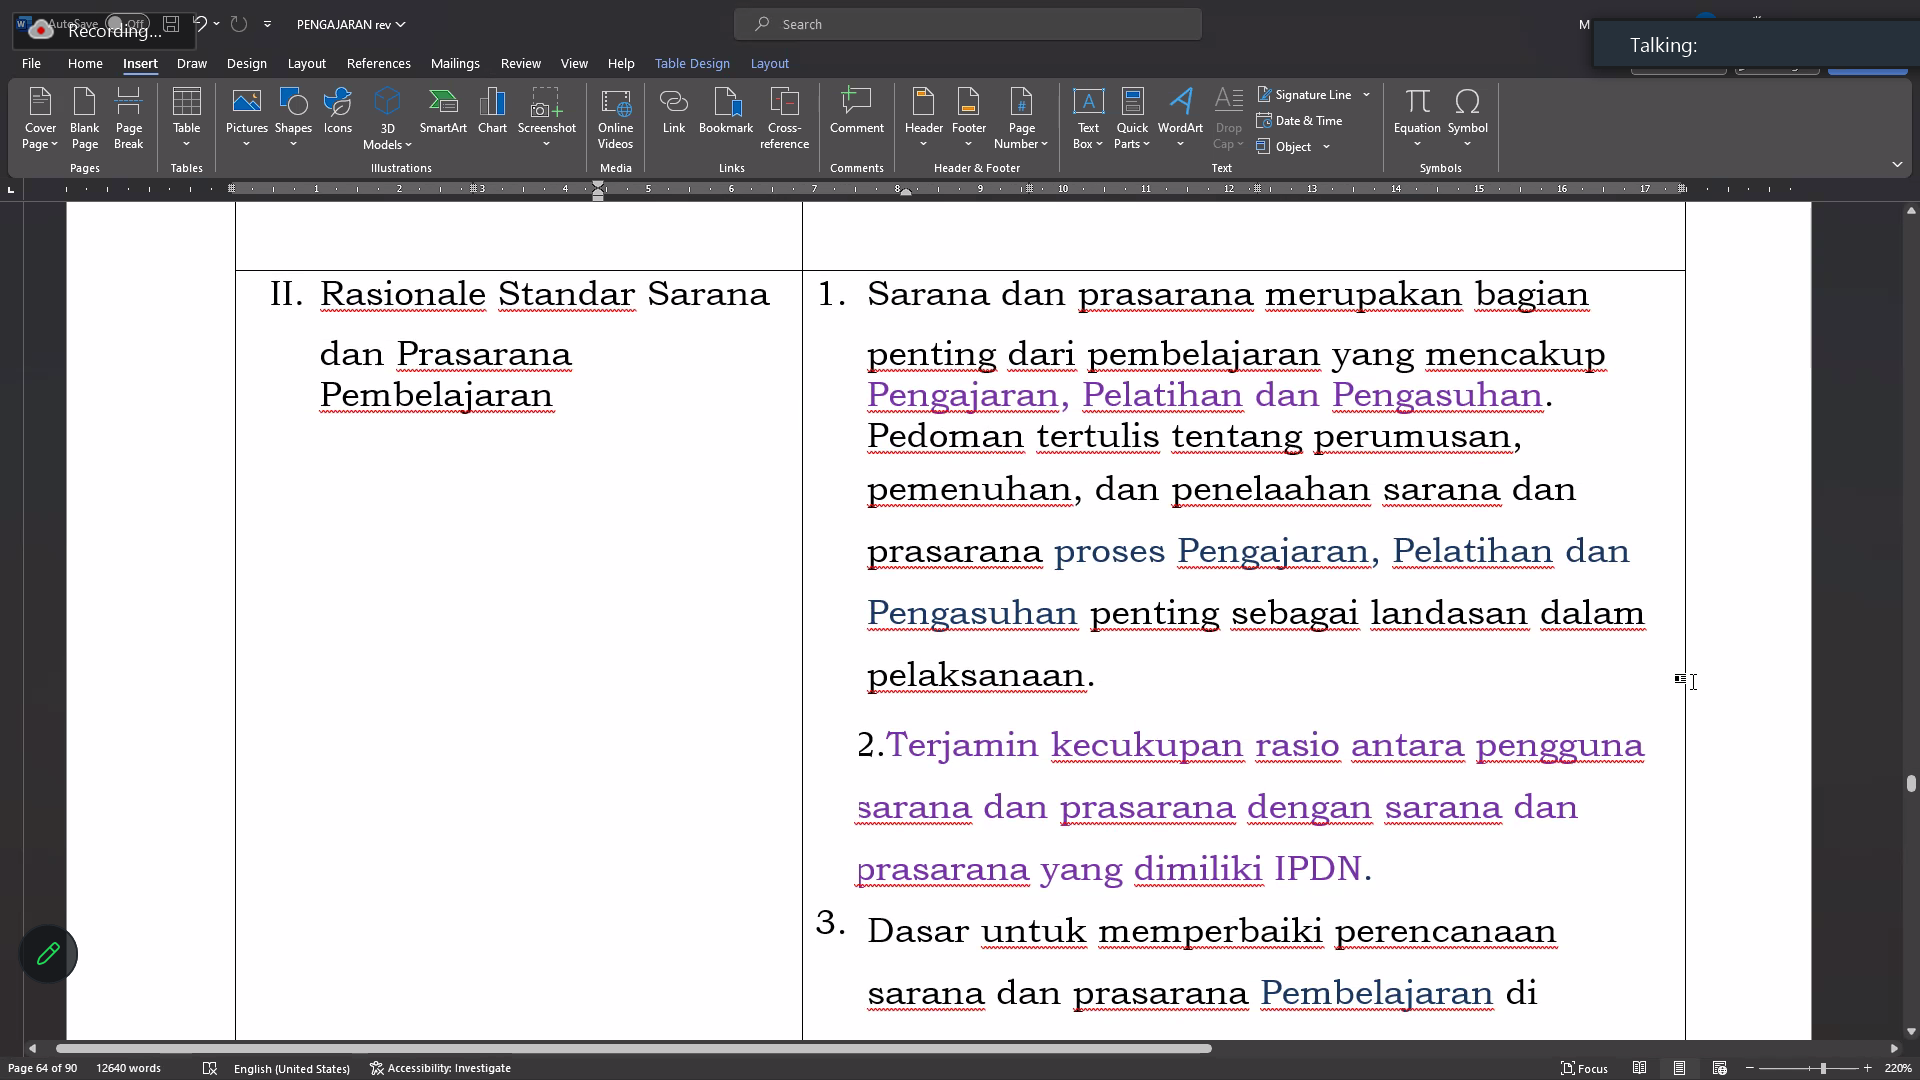Screen dimensions: 1920x1080
Task: Insert Icons from the library
Action: click(x=338, y=112)
